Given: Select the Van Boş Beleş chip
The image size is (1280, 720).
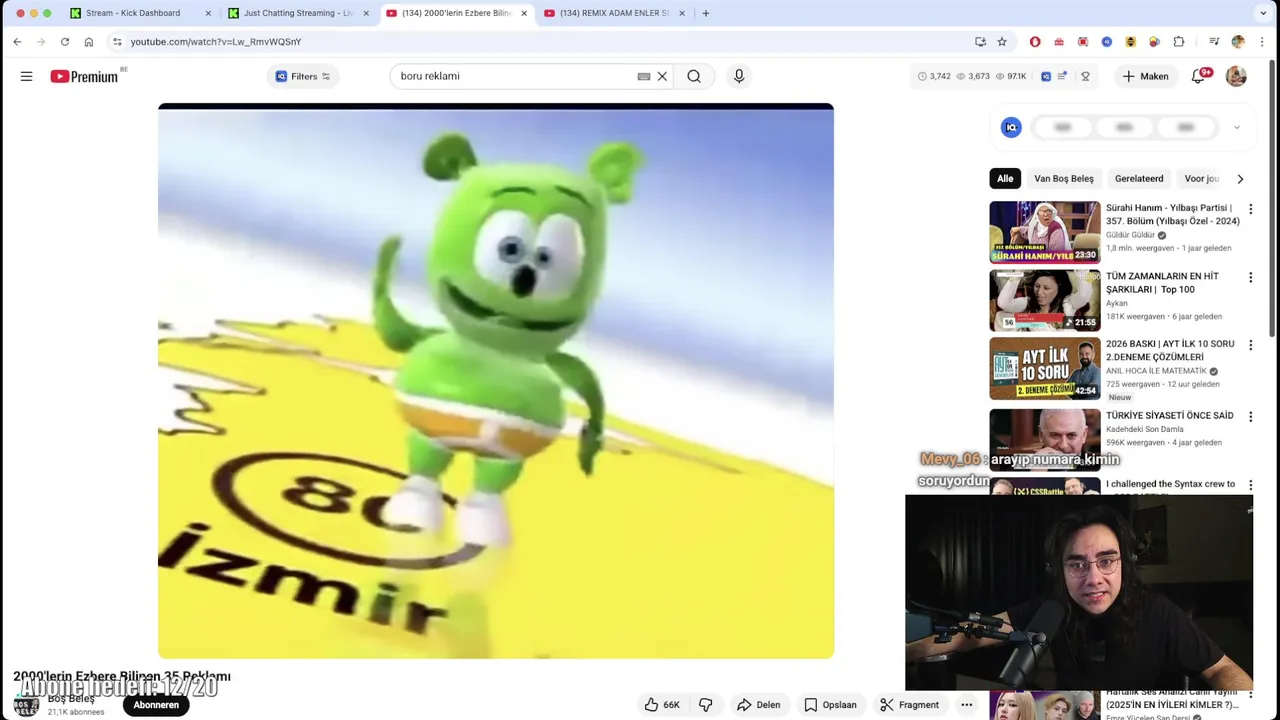Looking at the screenshot, I should pos(1064,179).
